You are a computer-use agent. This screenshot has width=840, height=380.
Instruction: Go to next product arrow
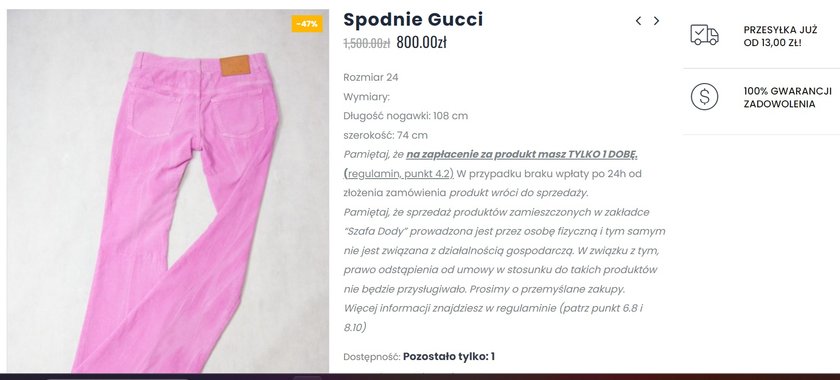[656, 21]
